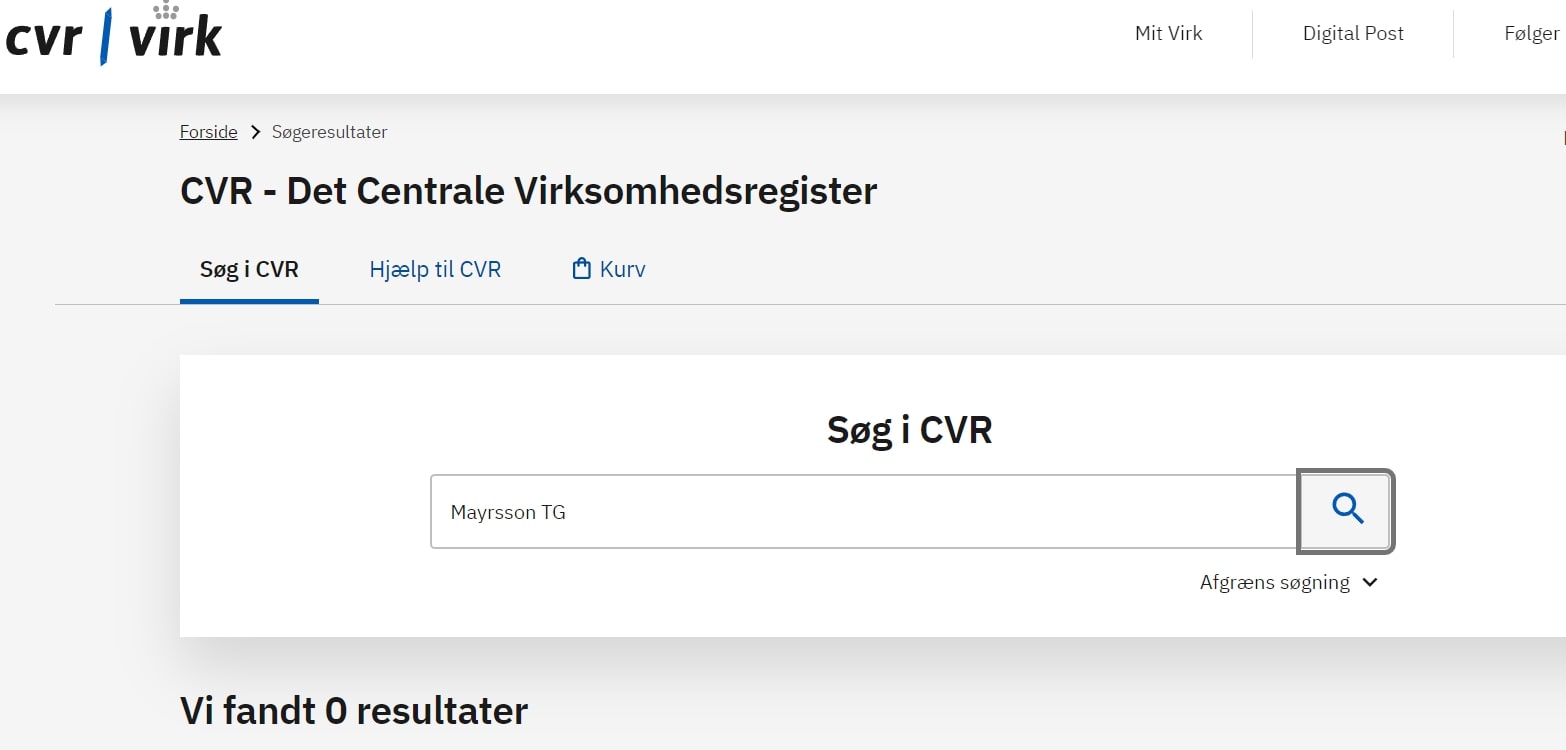The width and height of the screenshot is (1566, 750).
Task: Expand the Afgræns søgning options
Action: (1288, 582)
